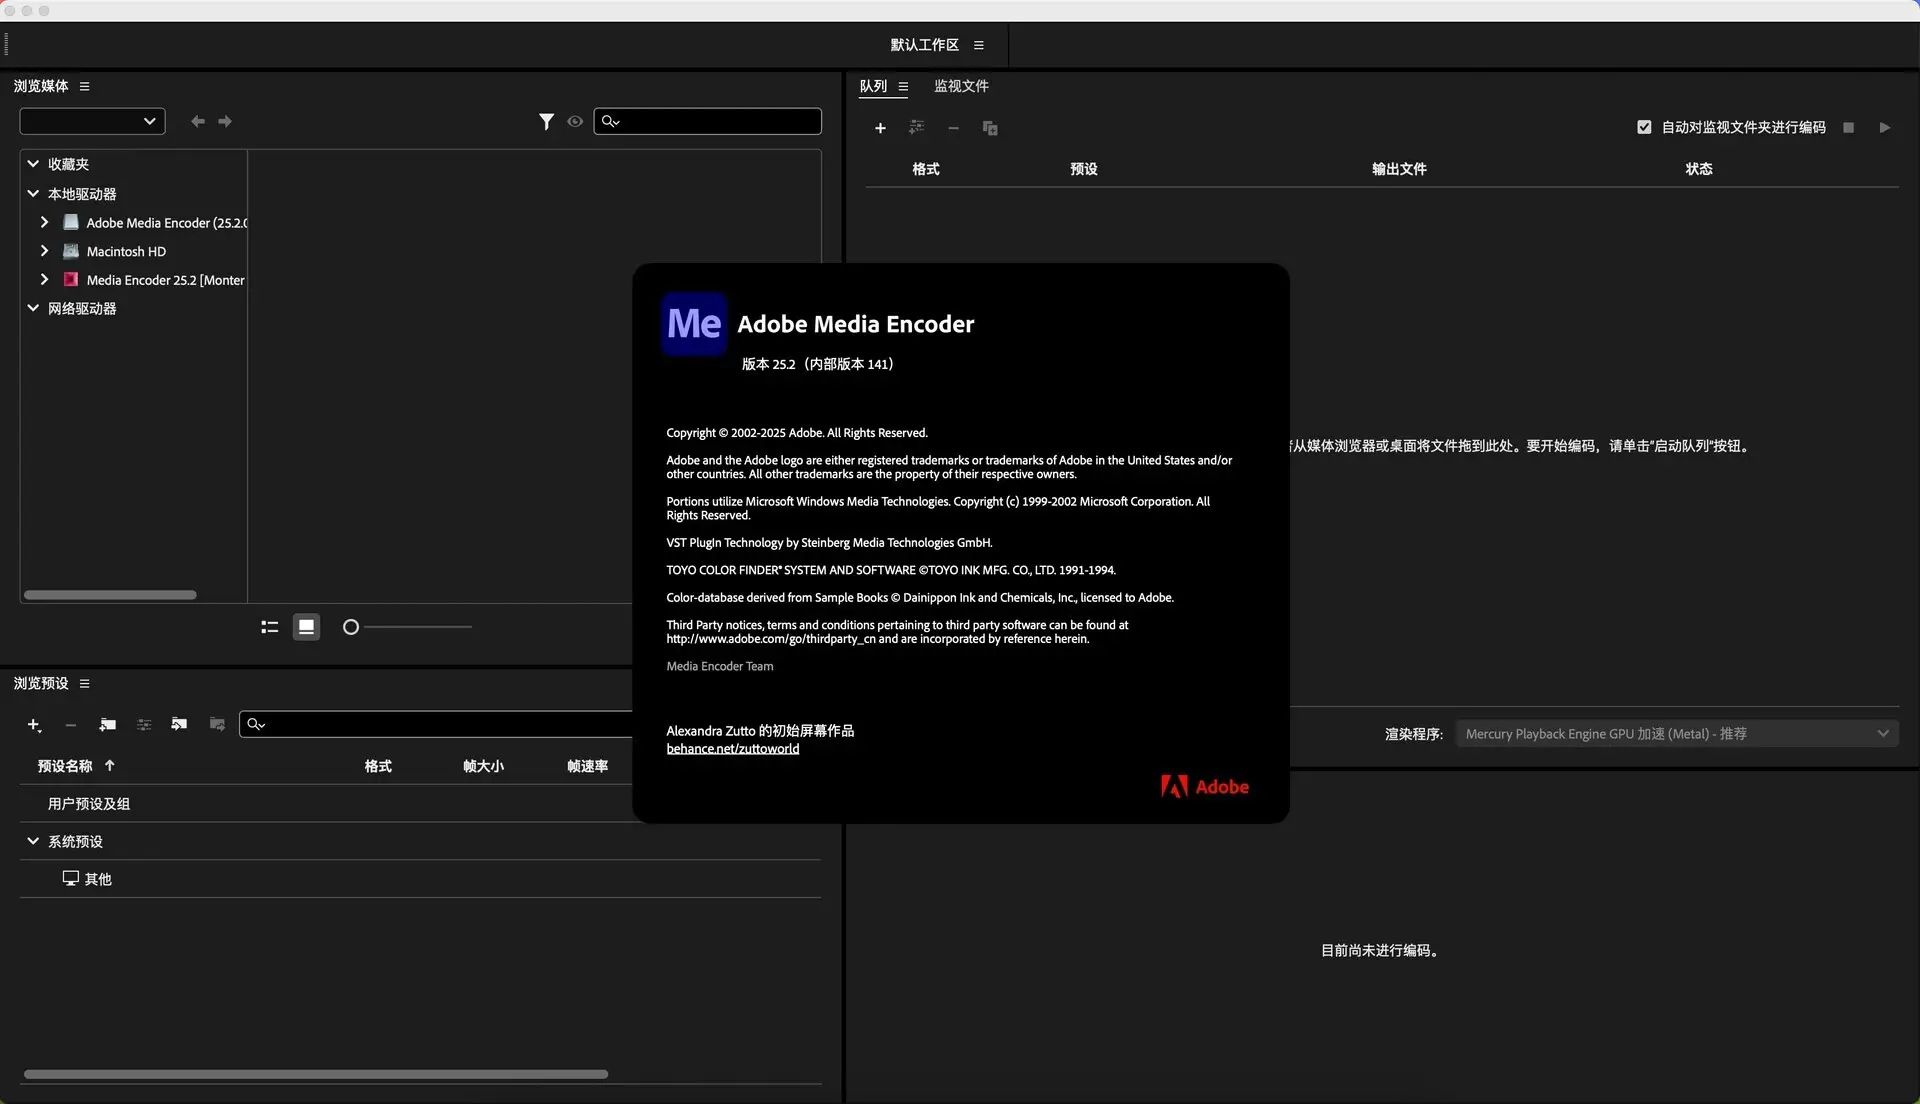Switch media browser to list view
Image resolution: width=1920 pixels, height=1104 pixels.
click(x=268, y=627)
